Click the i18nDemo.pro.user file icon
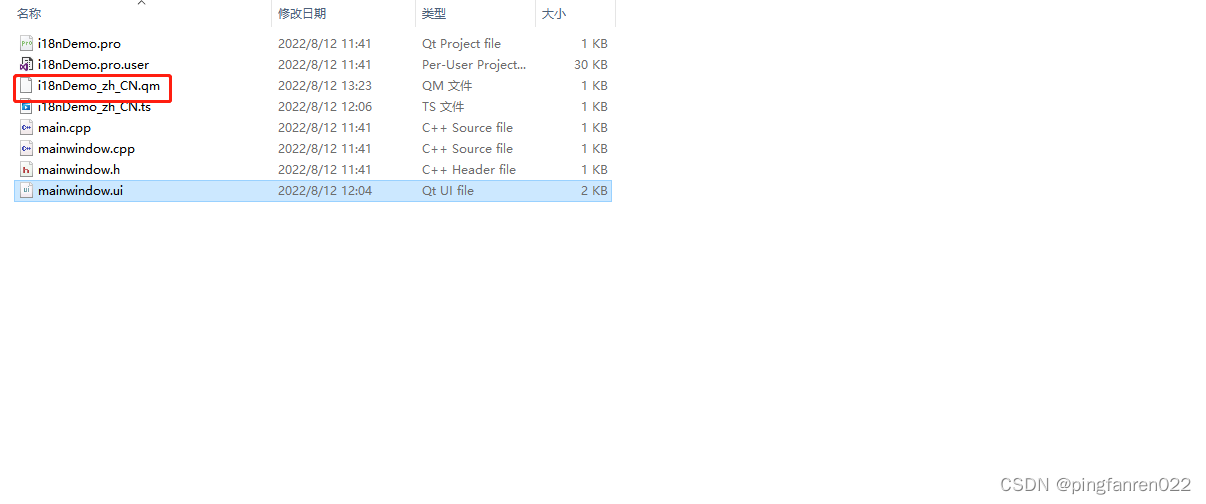The width and height of the screenshot is (1206, 504). tap(27, 65)
